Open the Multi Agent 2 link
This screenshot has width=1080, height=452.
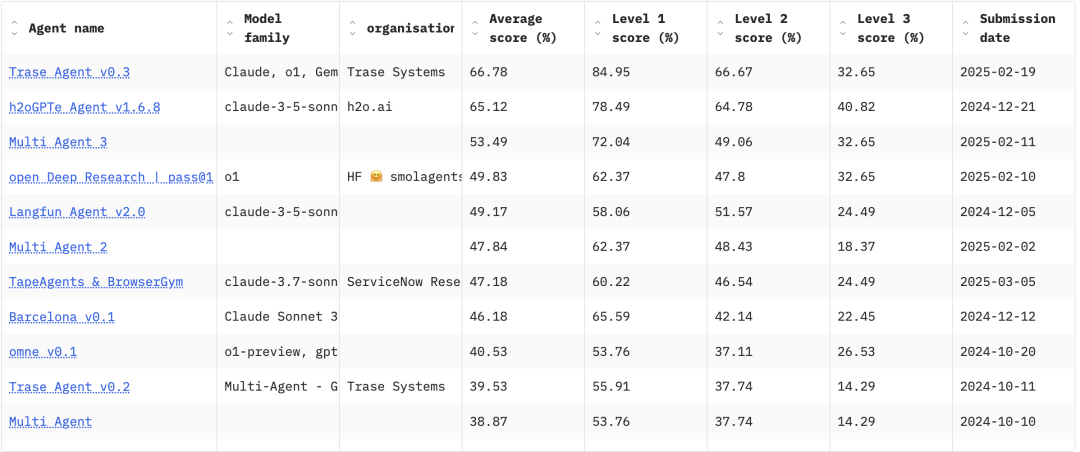tap(58, 247)
